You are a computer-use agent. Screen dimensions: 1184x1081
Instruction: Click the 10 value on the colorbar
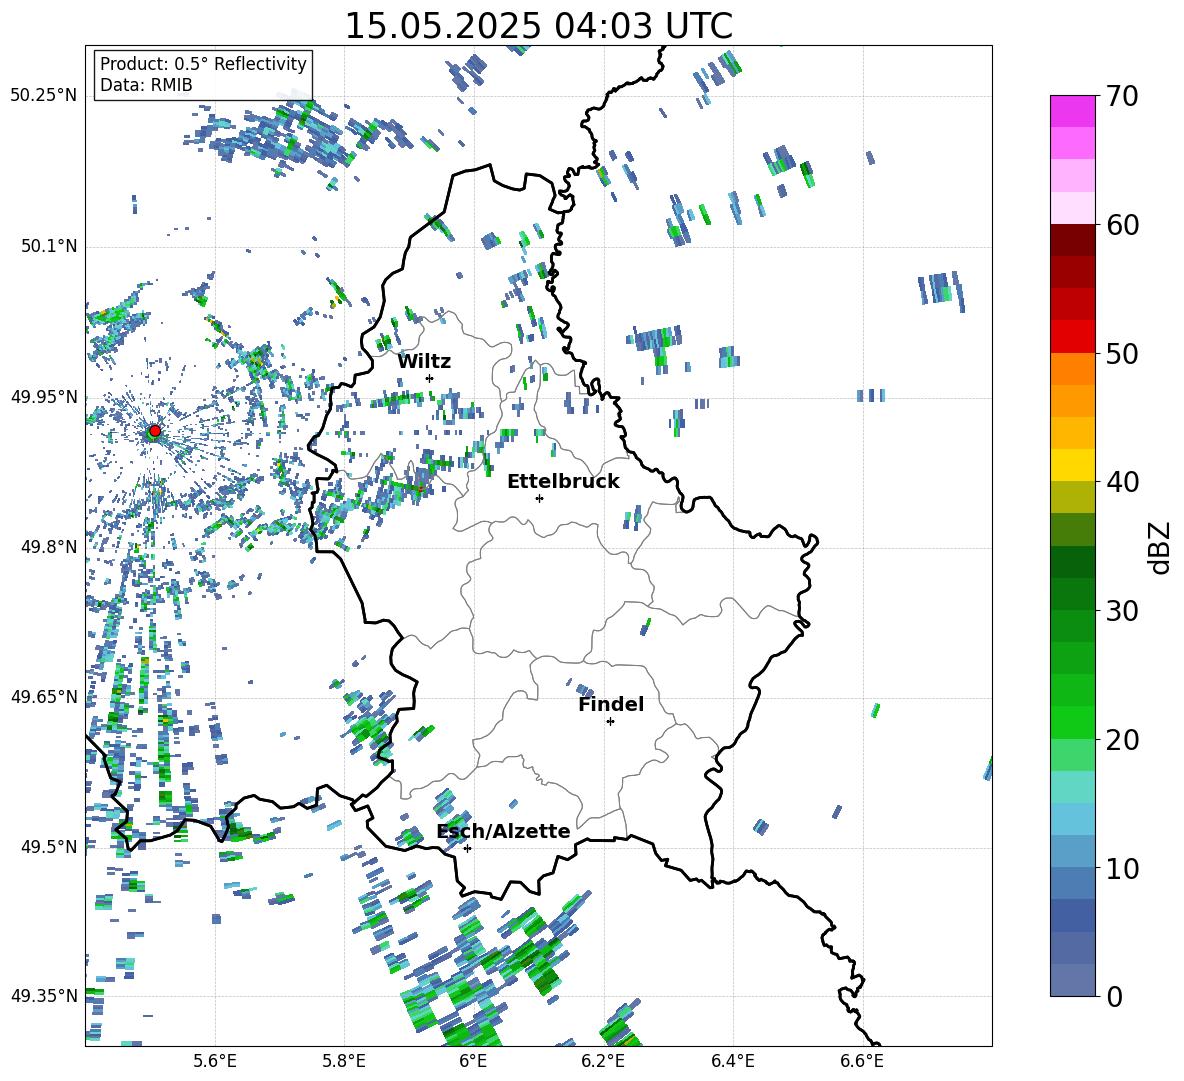1122,868
